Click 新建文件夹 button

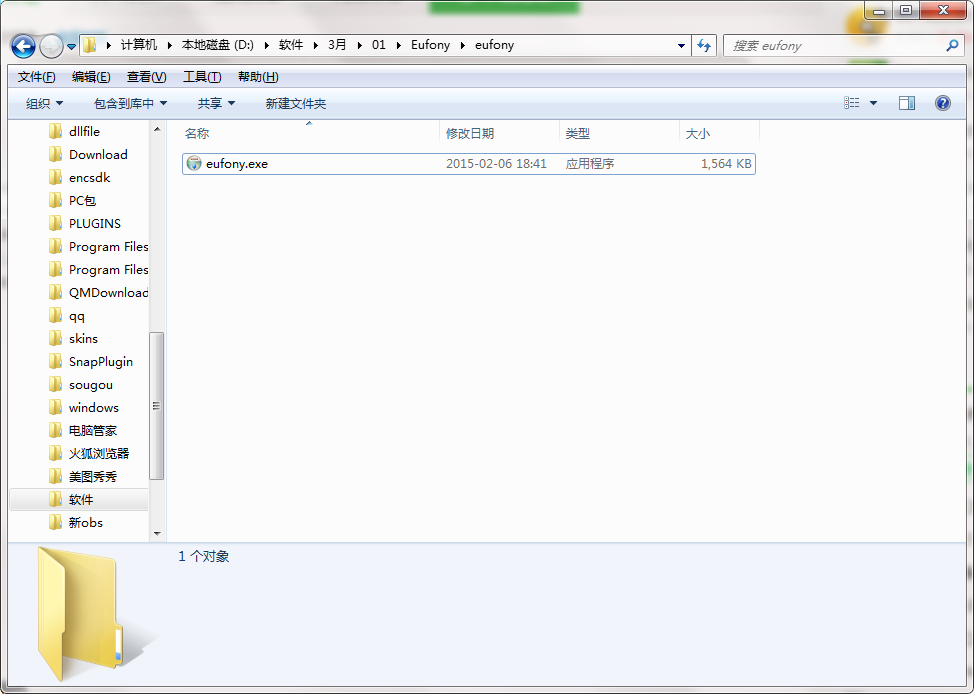(296, 104)
